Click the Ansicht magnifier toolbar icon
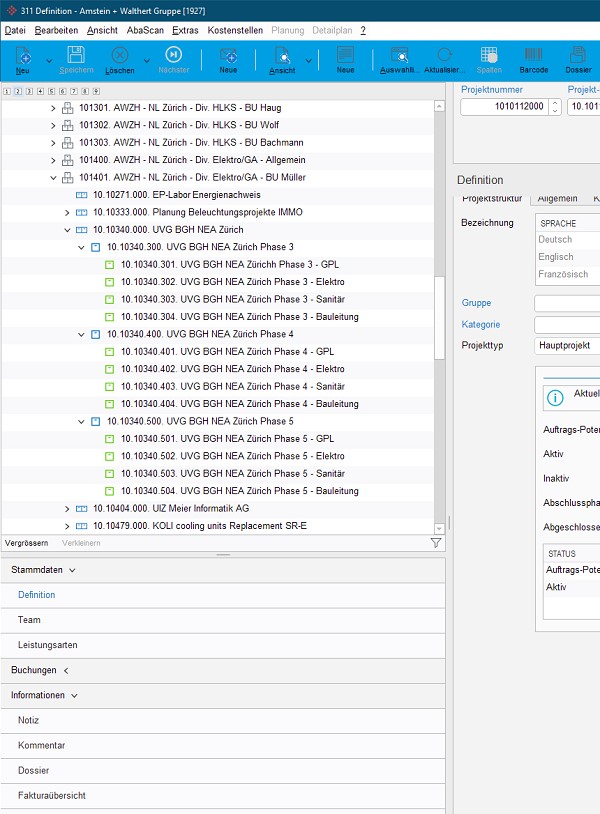This screenshot has height=814, width=600. [x=281, y=57]
